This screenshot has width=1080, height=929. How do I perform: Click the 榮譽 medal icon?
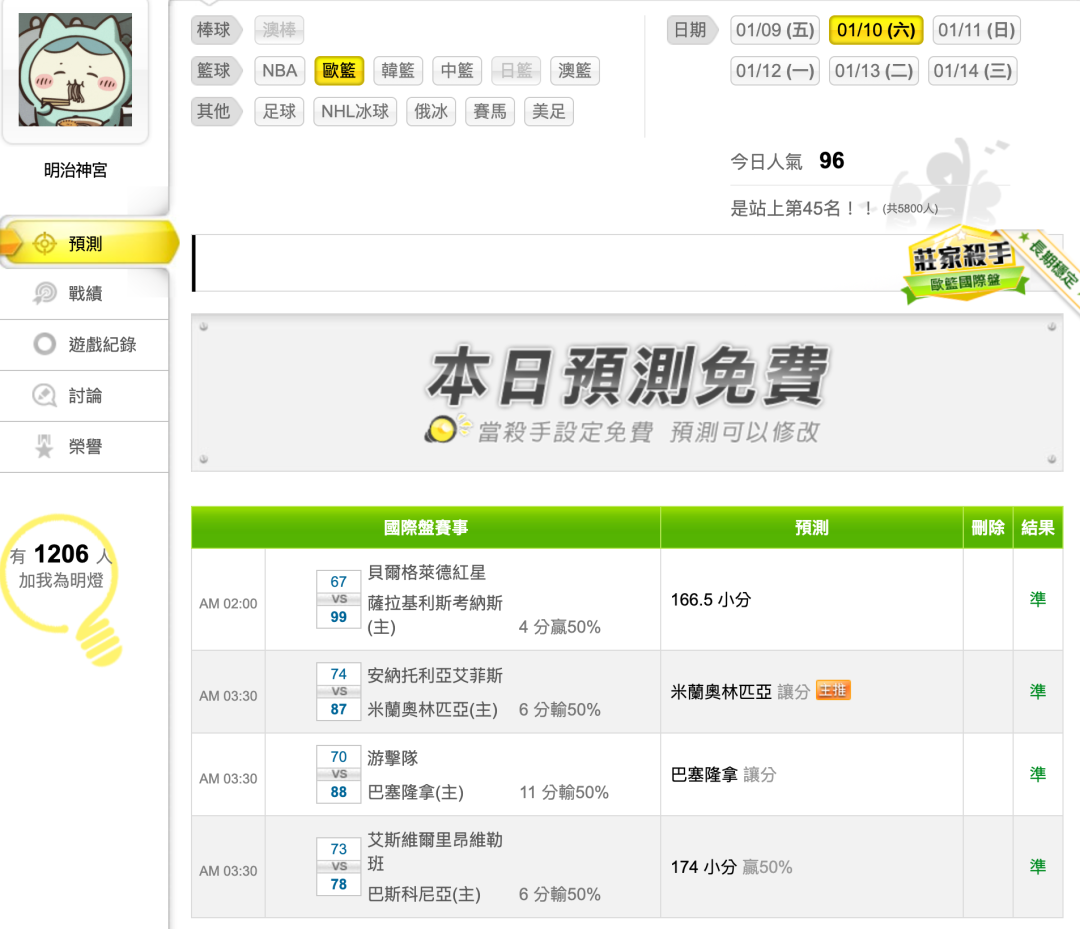tap(45, 446)
